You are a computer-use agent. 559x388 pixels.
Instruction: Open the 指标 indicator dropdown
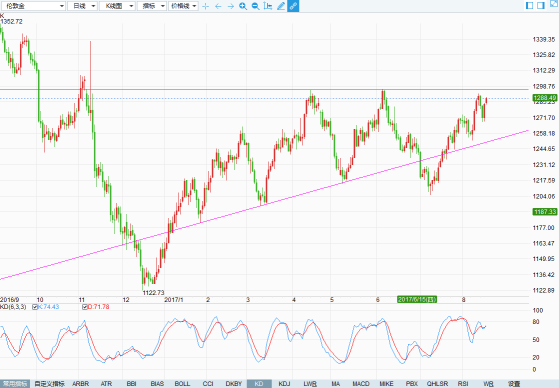tap(152, 6)
